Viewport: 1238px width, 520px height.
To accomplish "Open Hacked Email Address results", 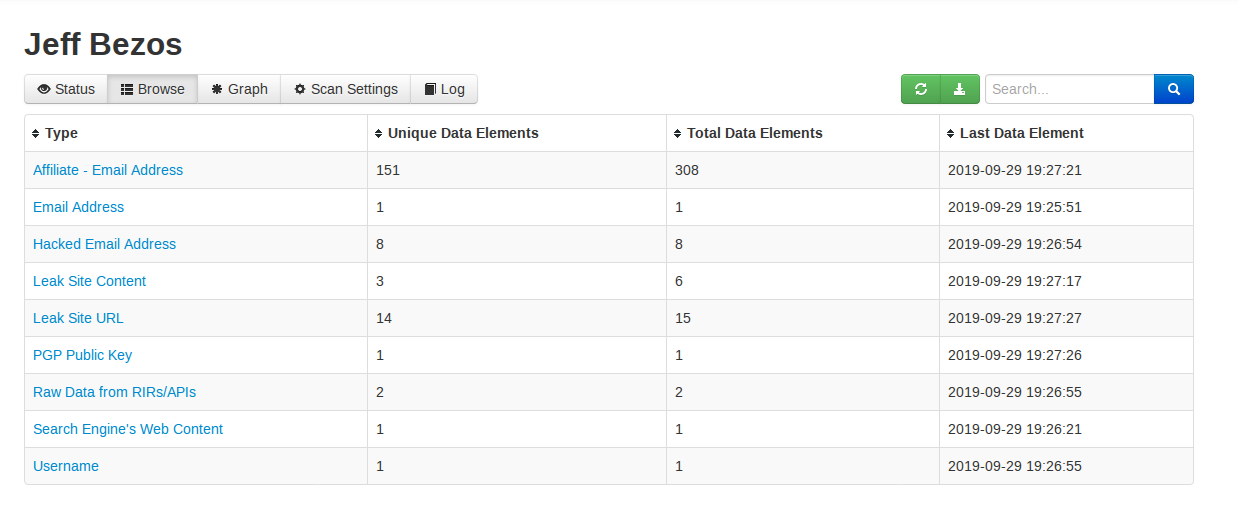I will pos(104,244).
